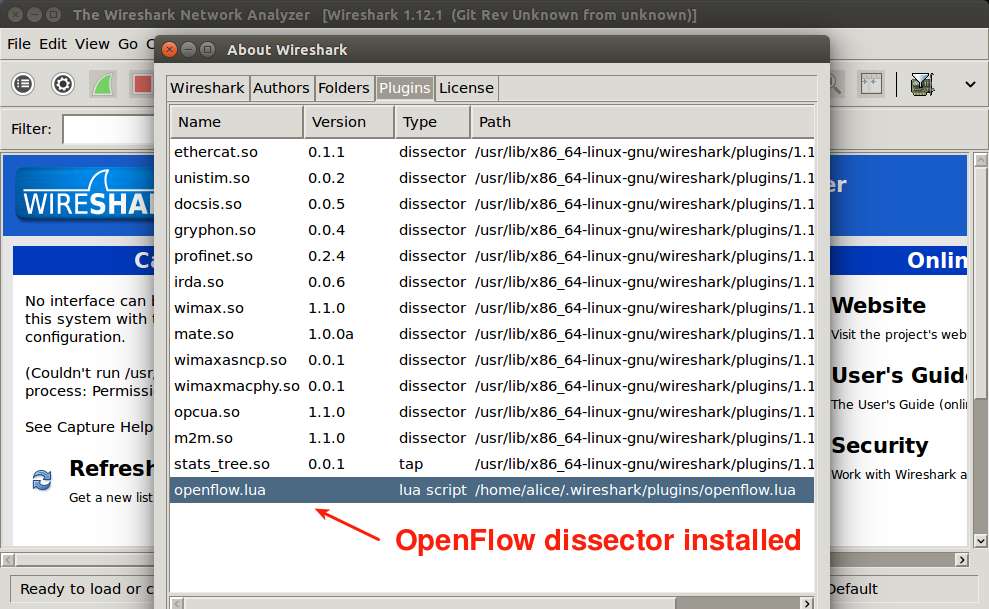Select the wimaxasncp.so plugin row
Image resolution: width=989 pixels, height=609 pixels.
pos(492,360)
